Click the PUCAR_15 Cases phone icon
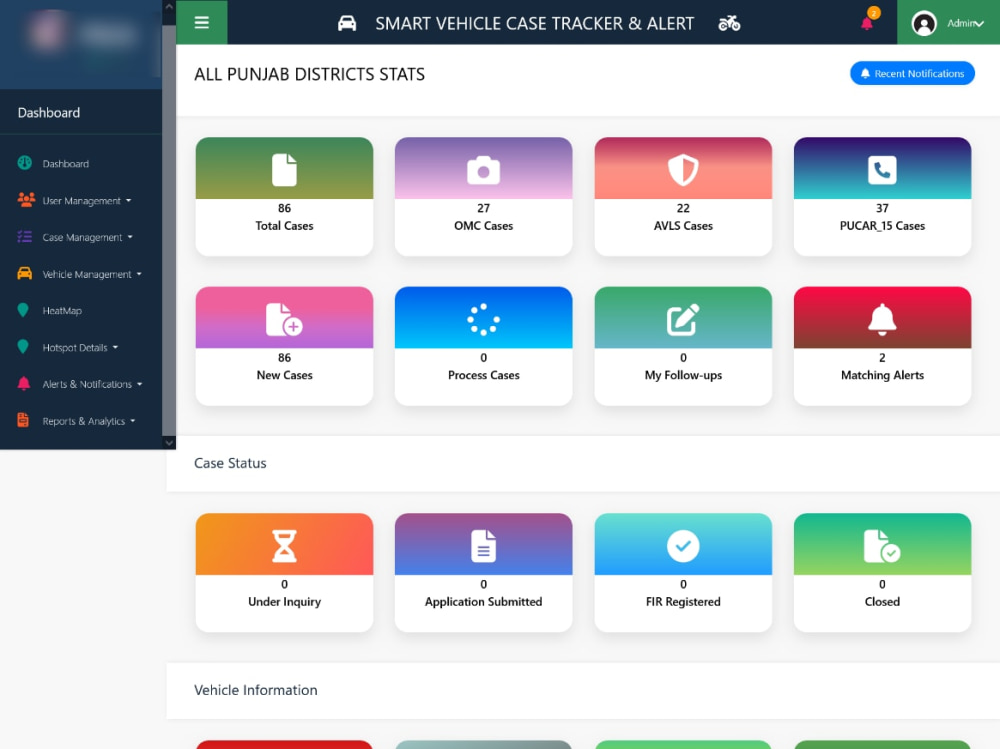The width and height of the screenshot is (1000, 749). click(882, 170)
